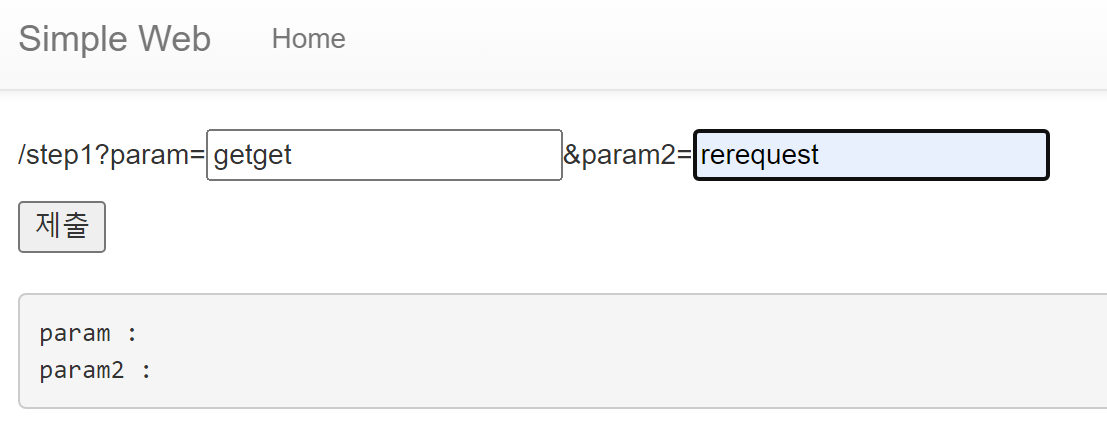
Task: Go to the Home navigation item
Action: pyautogui.click(x=309, y=39)
